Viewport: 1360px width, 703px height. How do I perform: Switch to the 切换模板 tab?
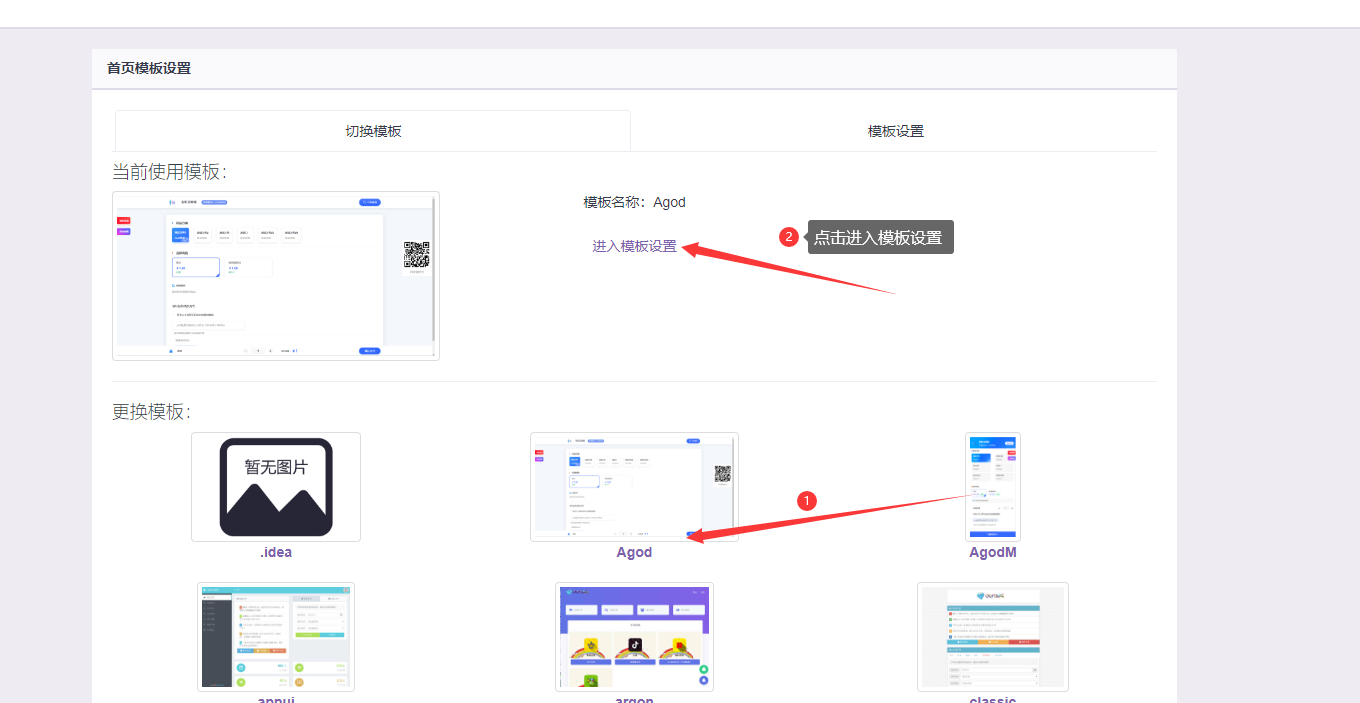(373, 131)
